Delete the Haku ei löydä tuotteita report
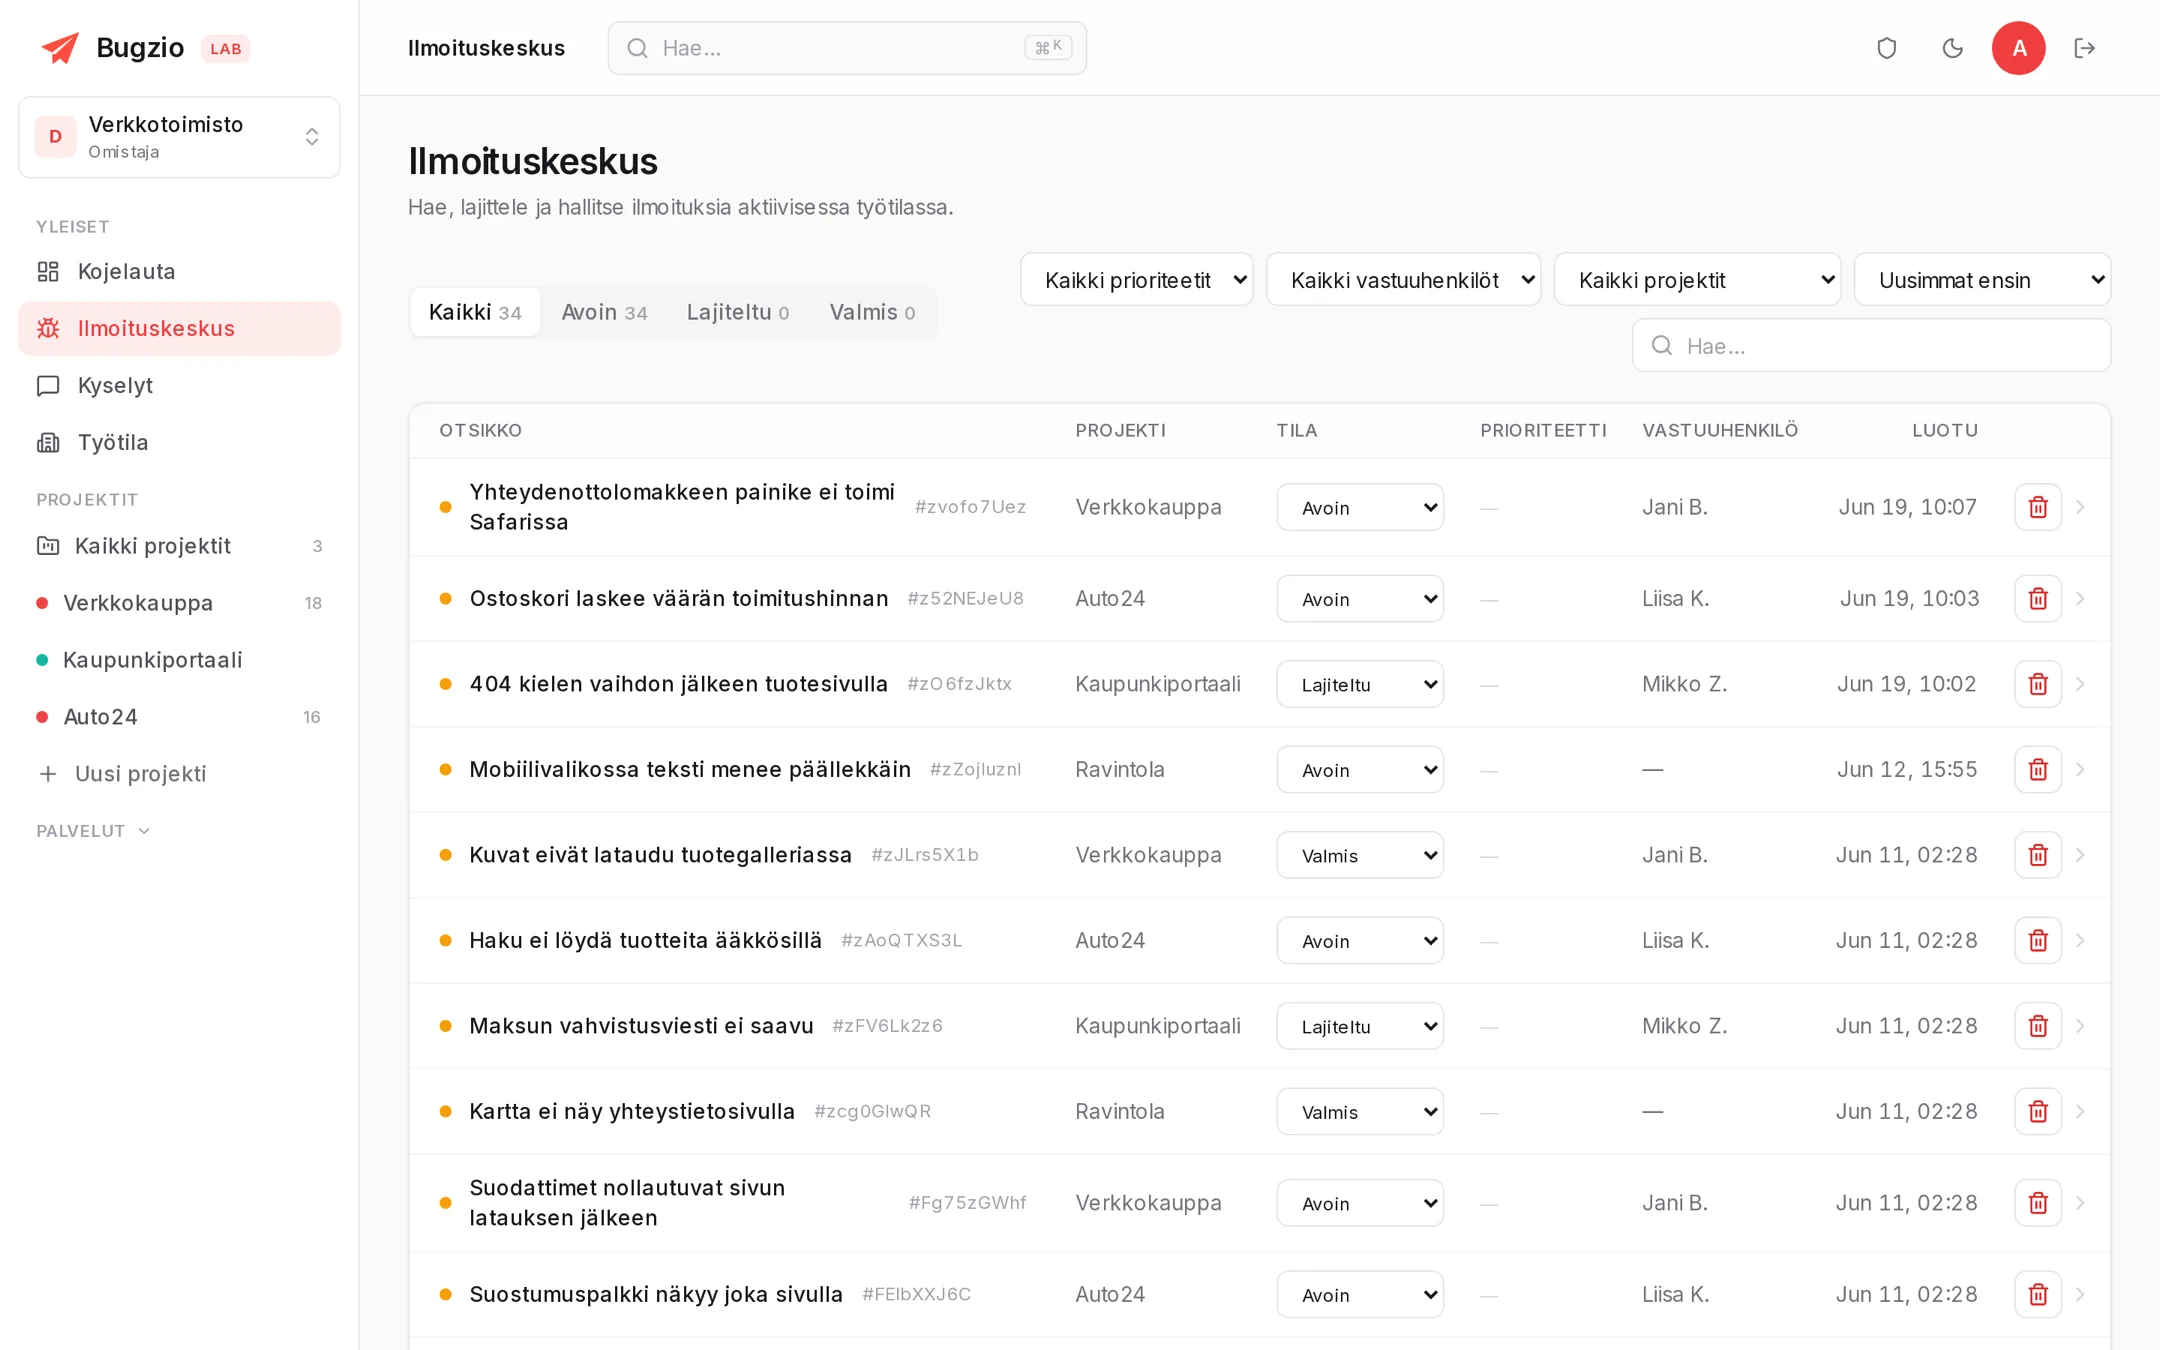This screenshot has width=2160, height=1350. [2037, 940]
